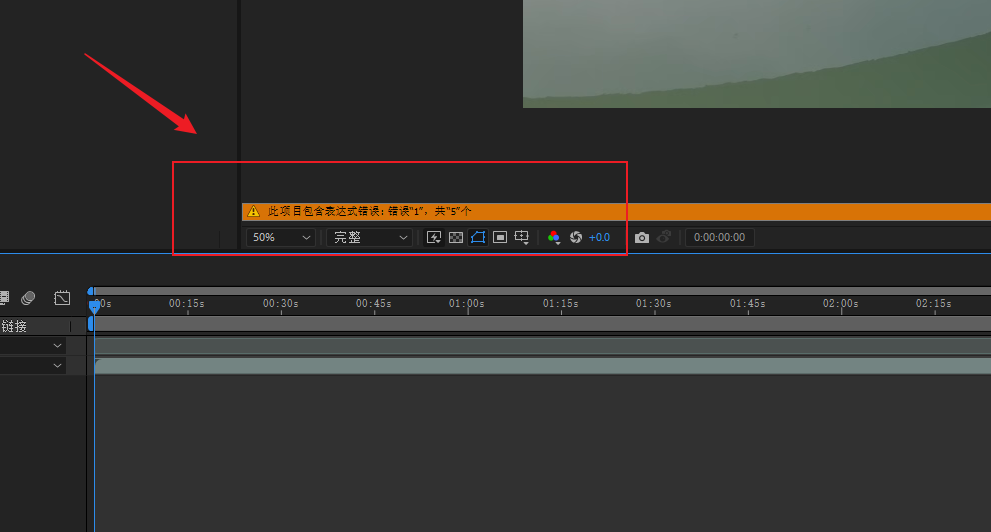991x532 pixels.
Task: Click the 01:00s mark on time ruler
Action: click(466, 304)
